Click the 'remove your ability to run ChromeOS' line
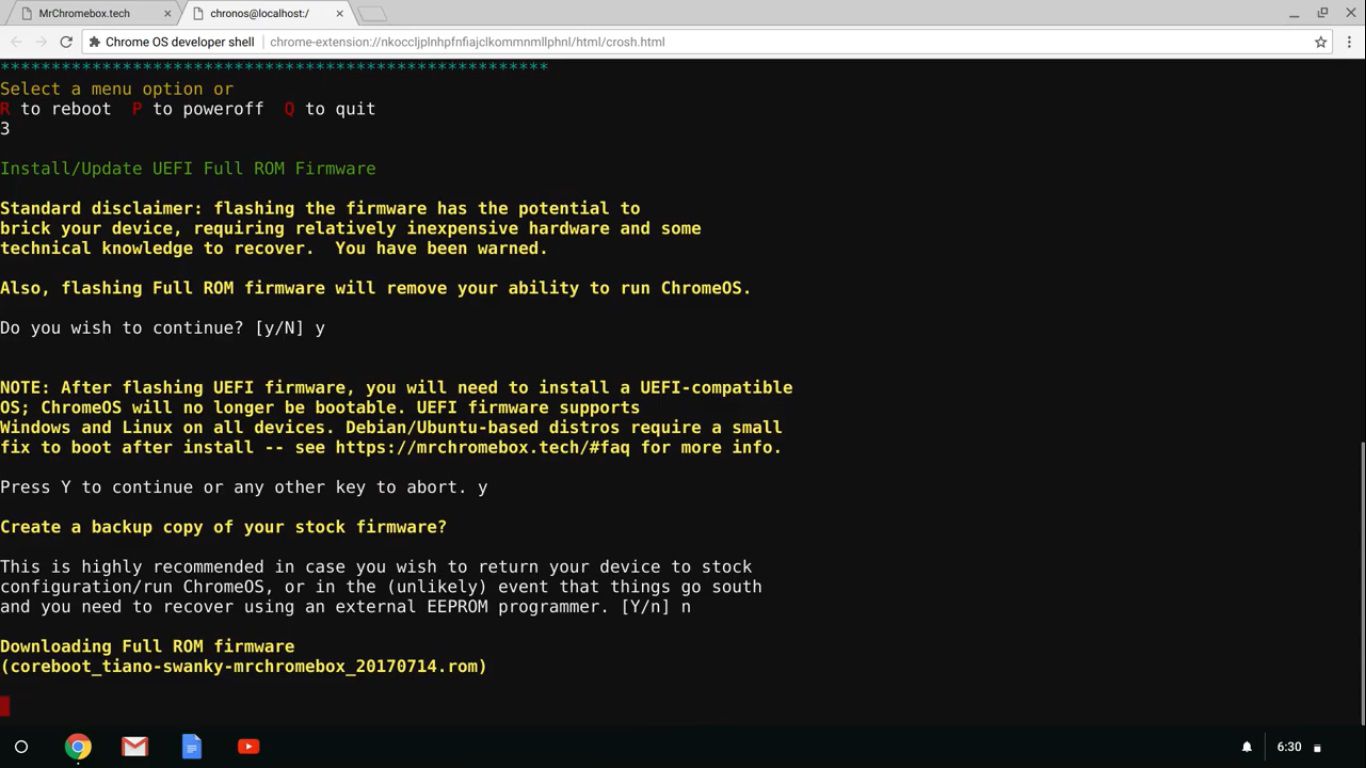This screenshot has height=768, width=1366. click(375, 288)
